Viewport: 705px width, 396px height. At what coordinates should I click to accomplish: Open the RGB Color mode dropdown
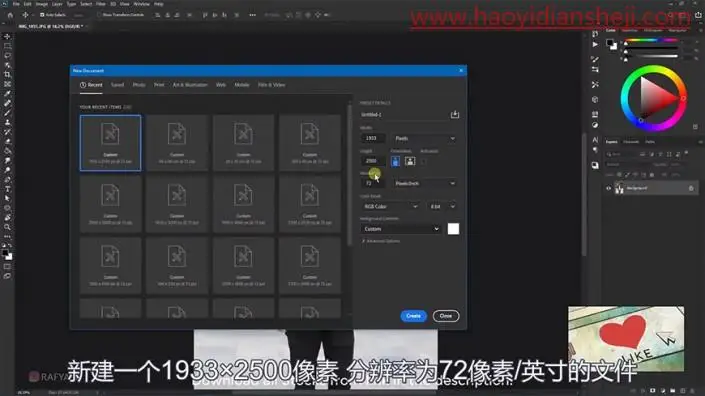coord(390,206)
